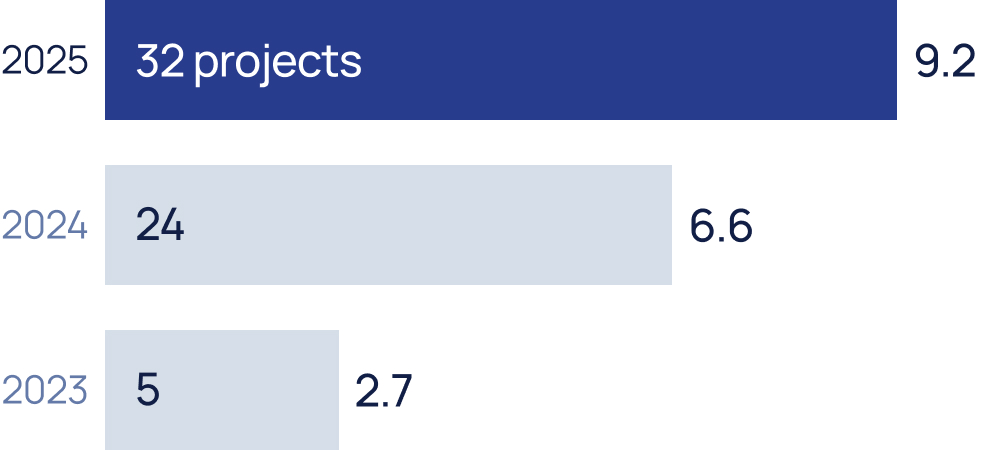Screen dimensions: 987x450
Task: Click the number 32 in the blue bar
Action: pyautogui.click(x=160, y=62)
